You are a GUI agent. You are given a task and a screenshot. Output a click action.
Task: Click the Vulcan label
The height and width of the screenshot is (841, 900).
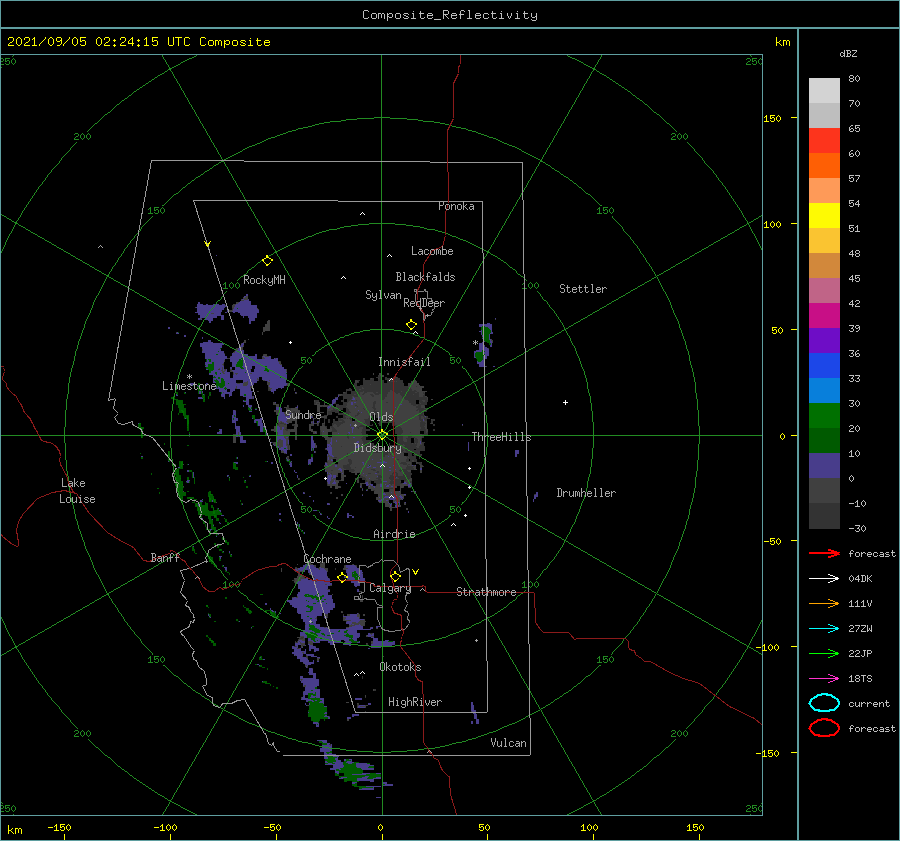508,743
